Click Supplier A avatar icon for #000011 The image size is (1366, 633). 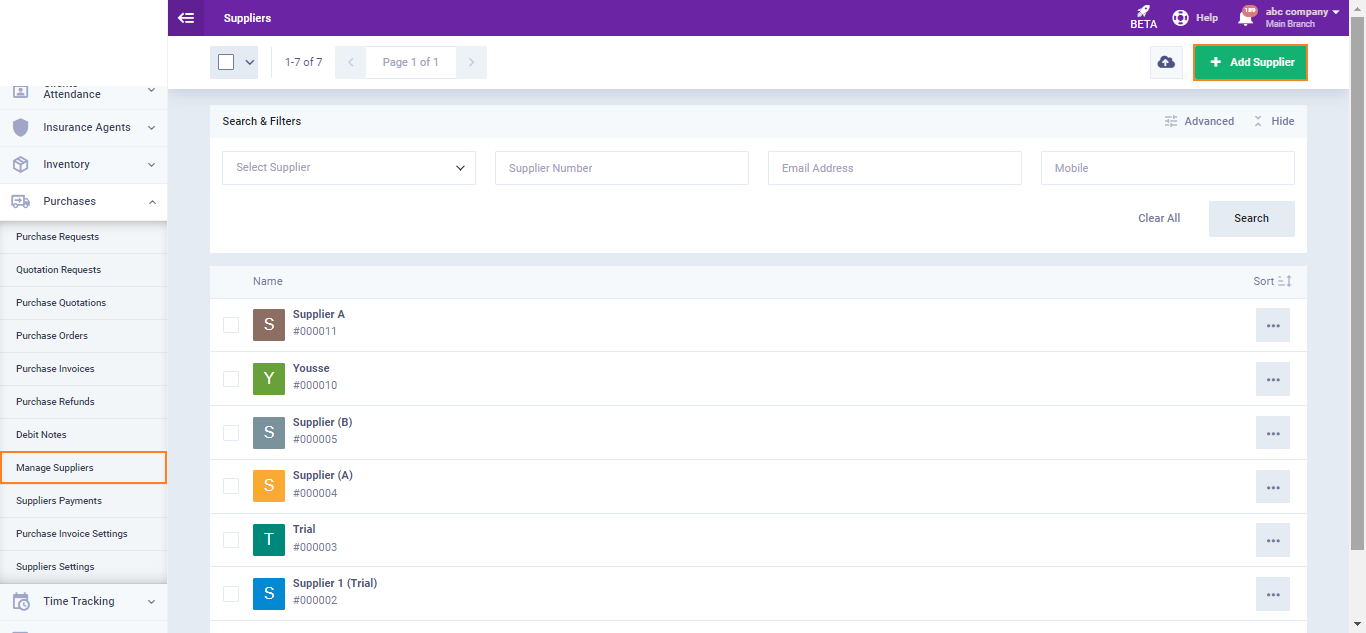click(x=269, y=325)
